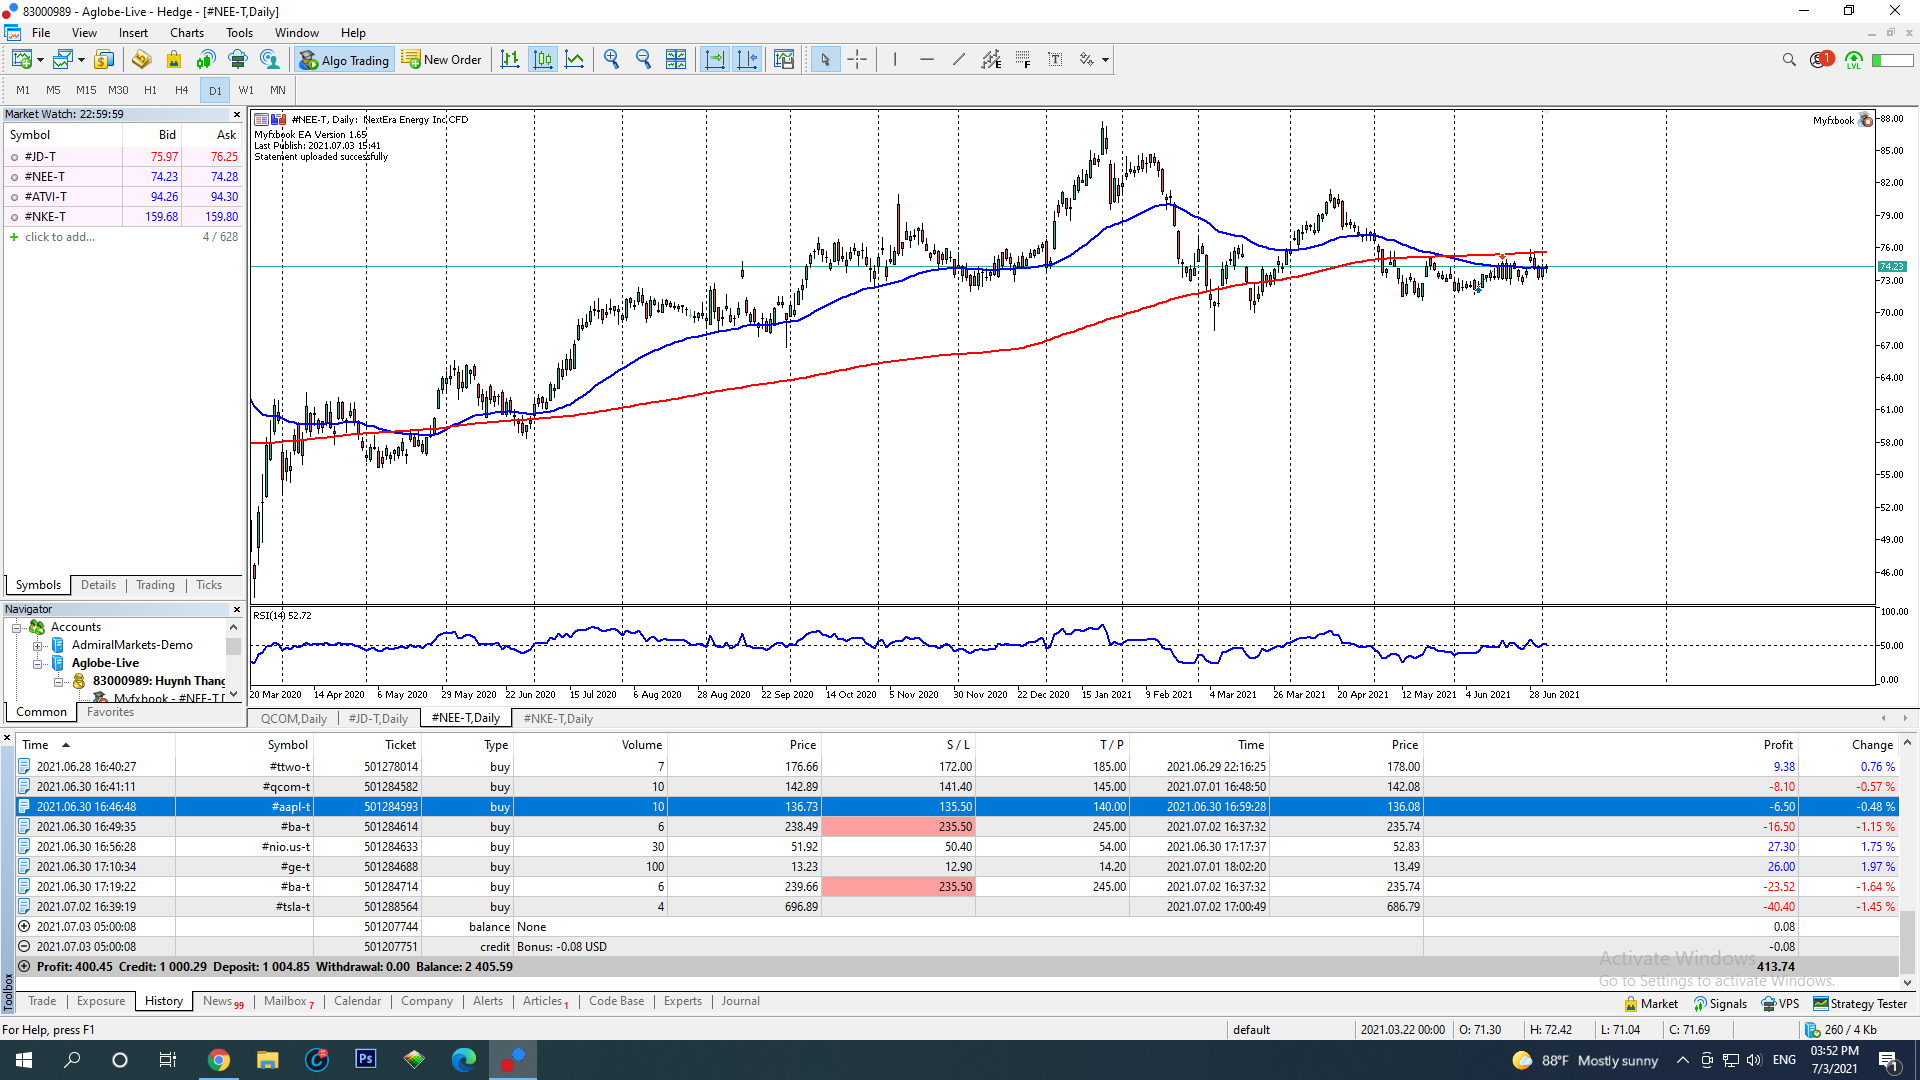This screenshot has width=1920, height=1080.
Task: Open Photoshop from the Windows taskbar
Action: [365, 1059]
